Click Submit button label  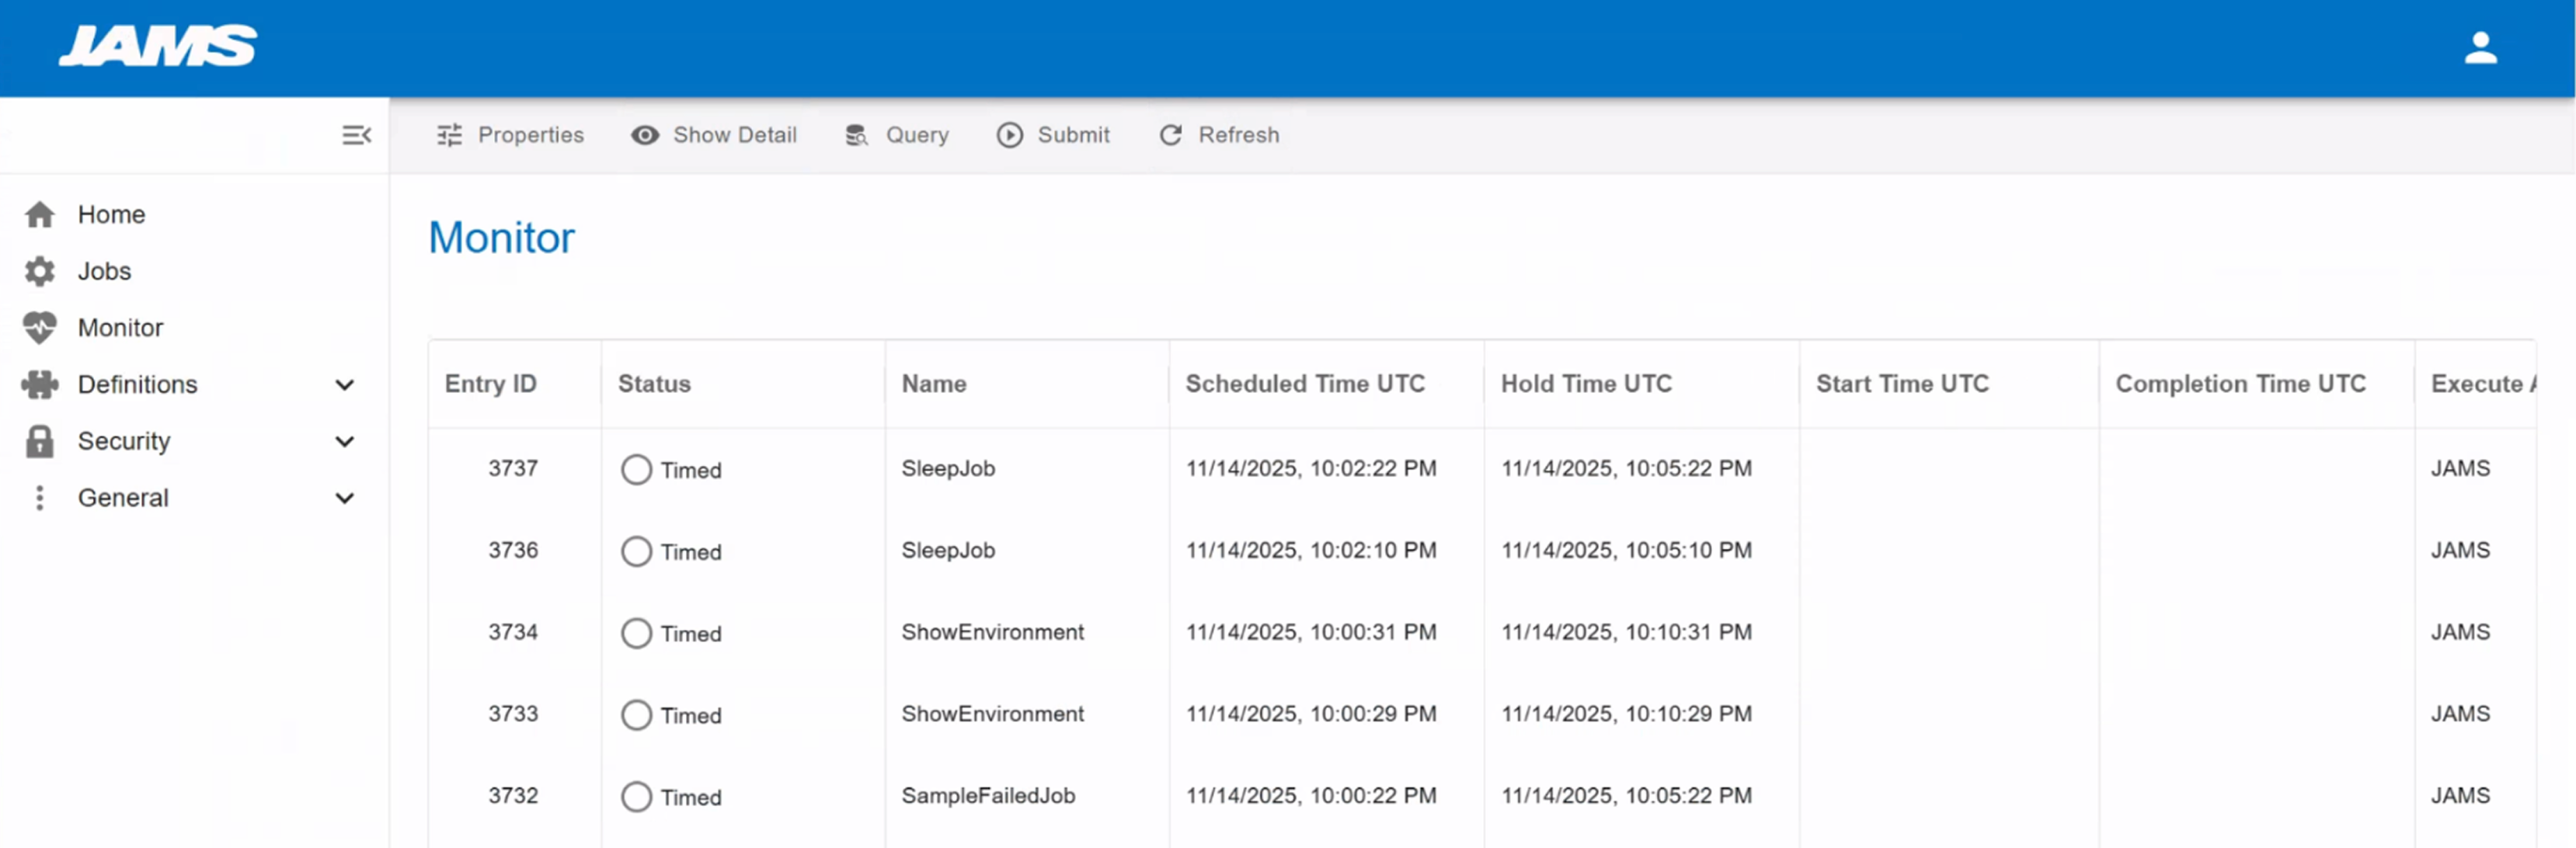1073,135
